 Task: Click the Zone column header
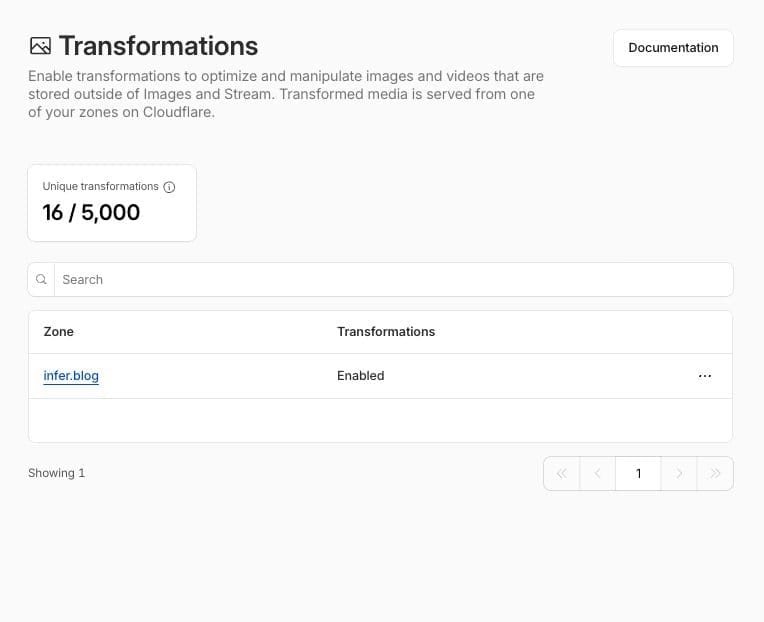(58, 332)
